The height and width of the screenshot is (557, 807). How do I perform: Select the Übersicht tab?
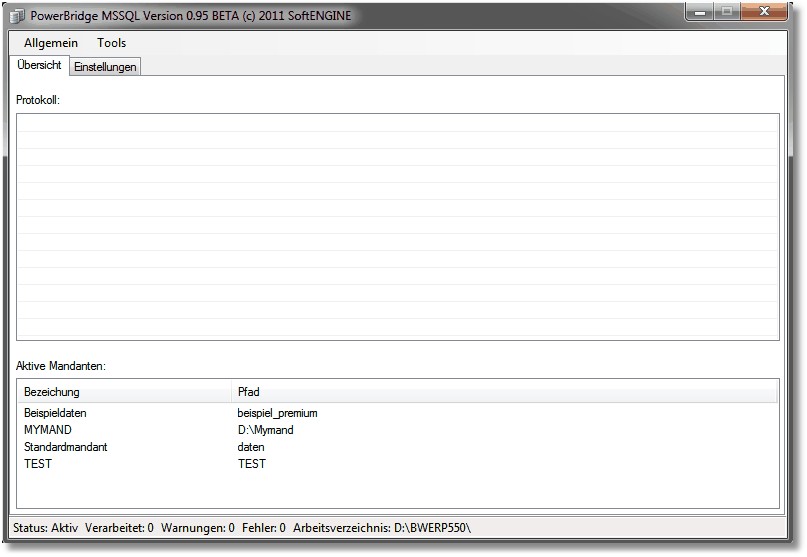point(40,65)
